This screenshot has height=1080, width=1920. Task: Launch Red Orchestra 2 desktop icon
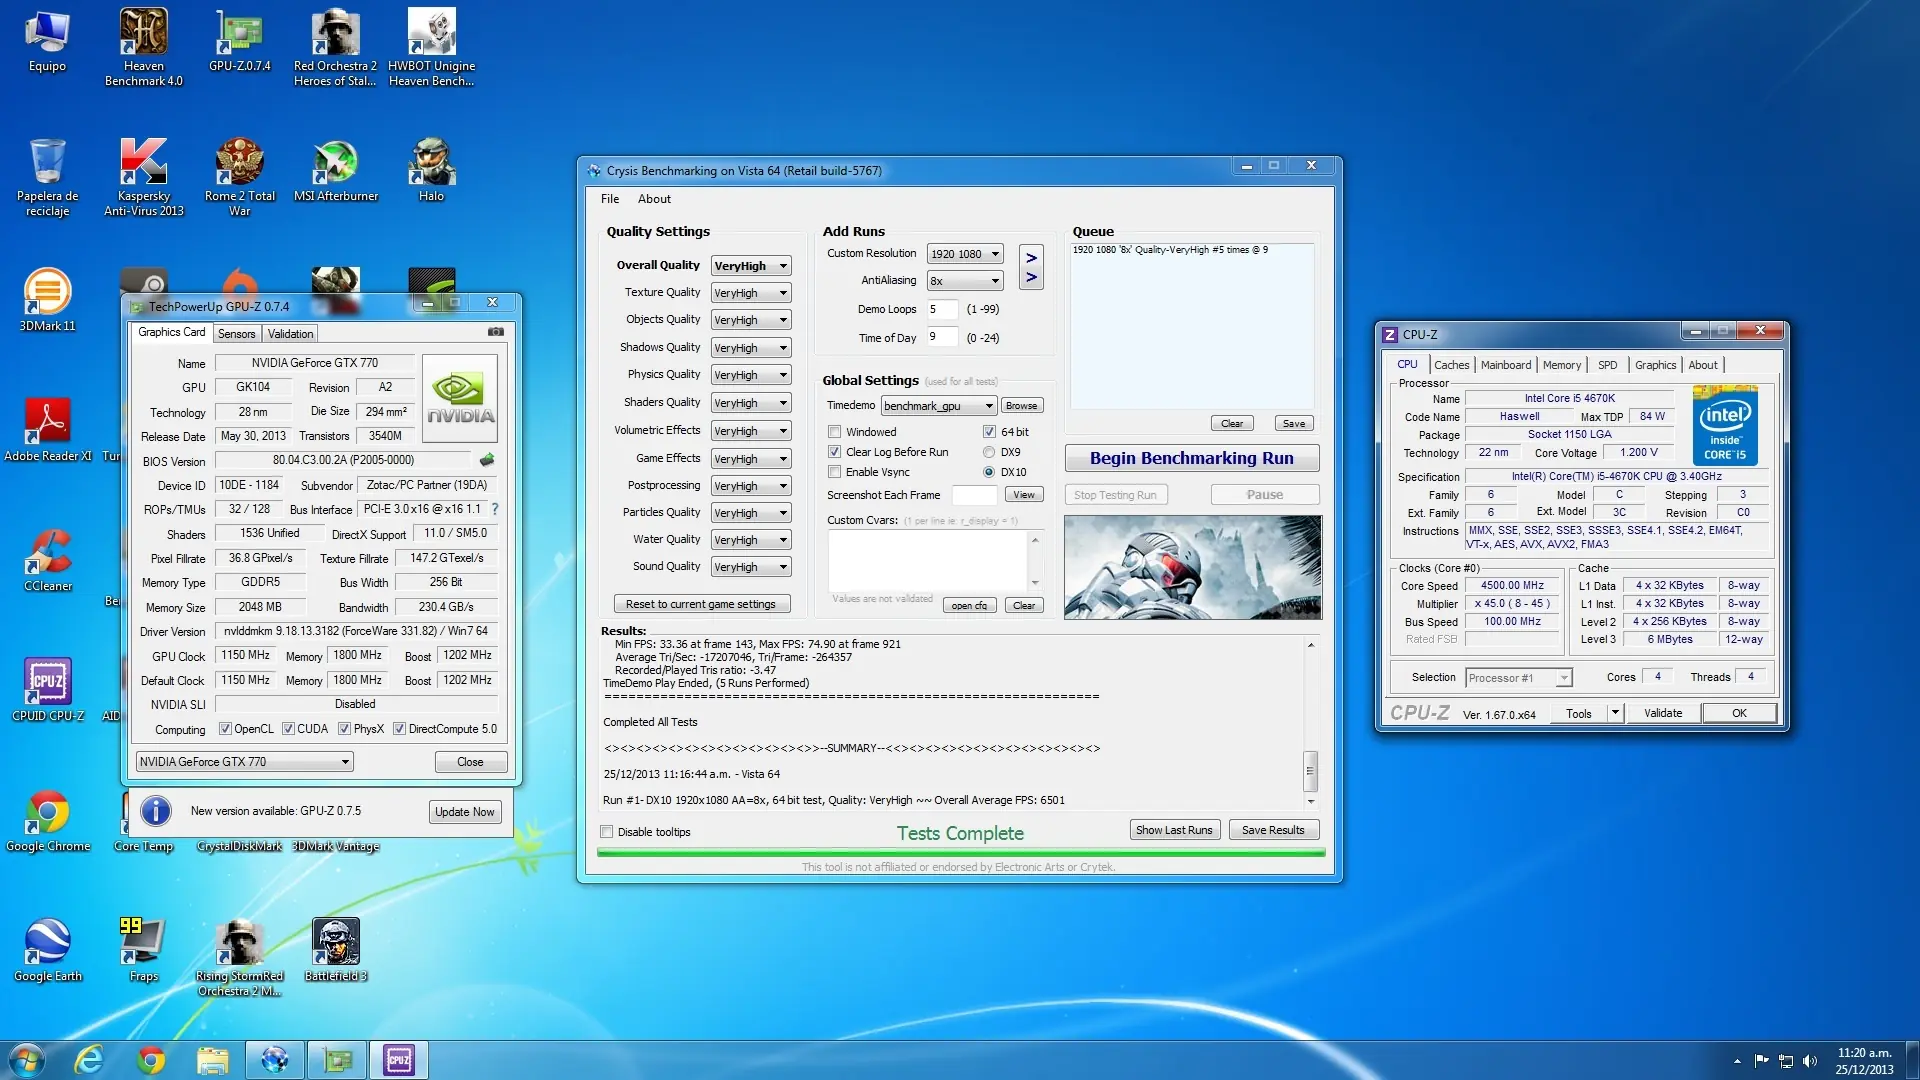pos(335,47)
